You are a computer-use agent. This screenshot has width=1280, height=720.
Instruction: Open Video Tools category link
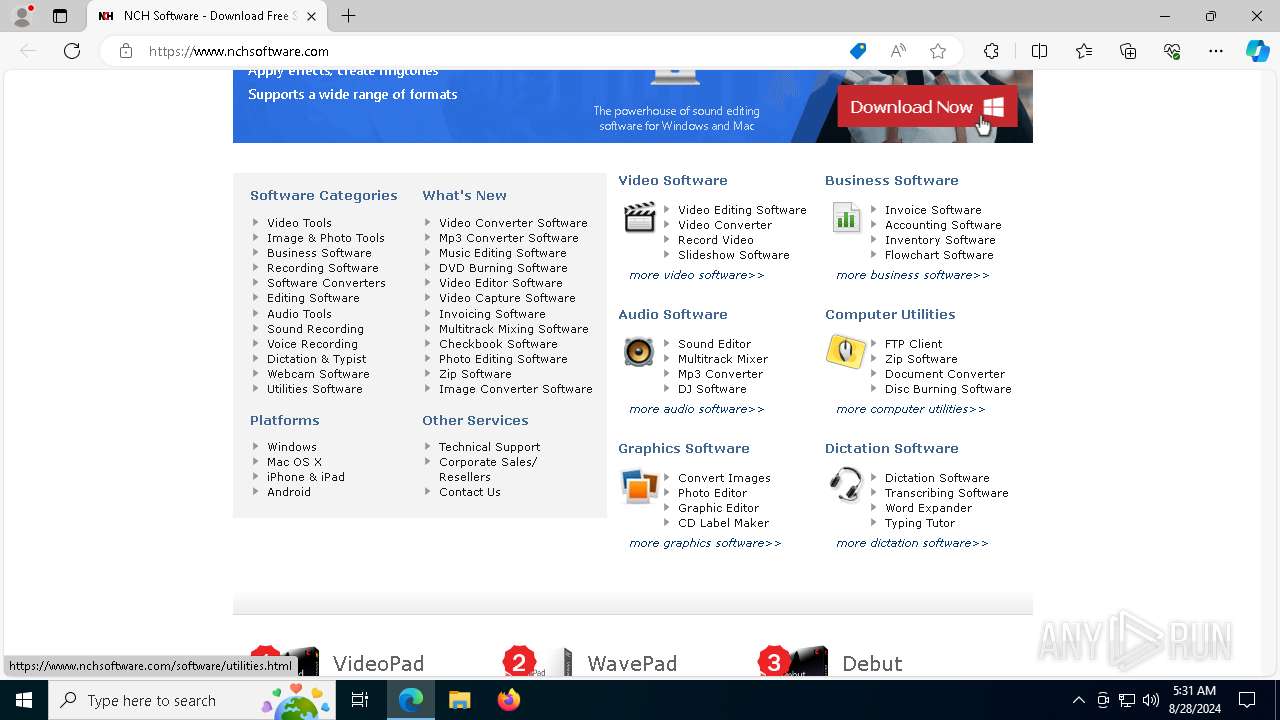point(299,223)
